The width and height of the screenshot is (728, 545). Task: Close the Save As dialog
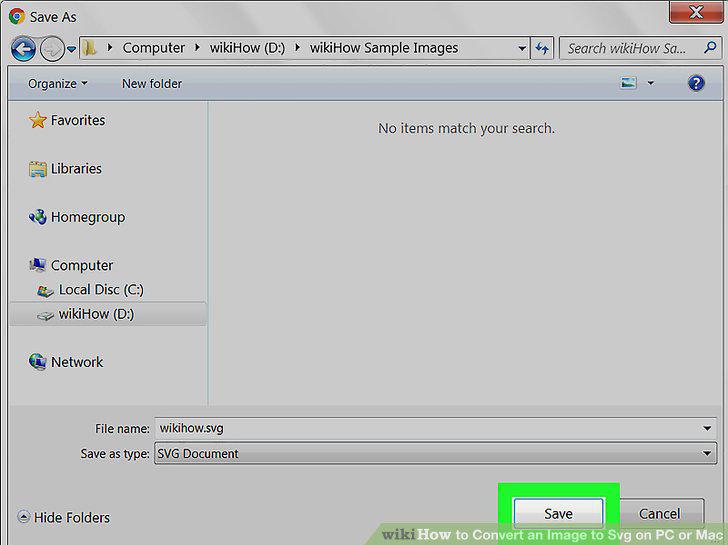696,12
